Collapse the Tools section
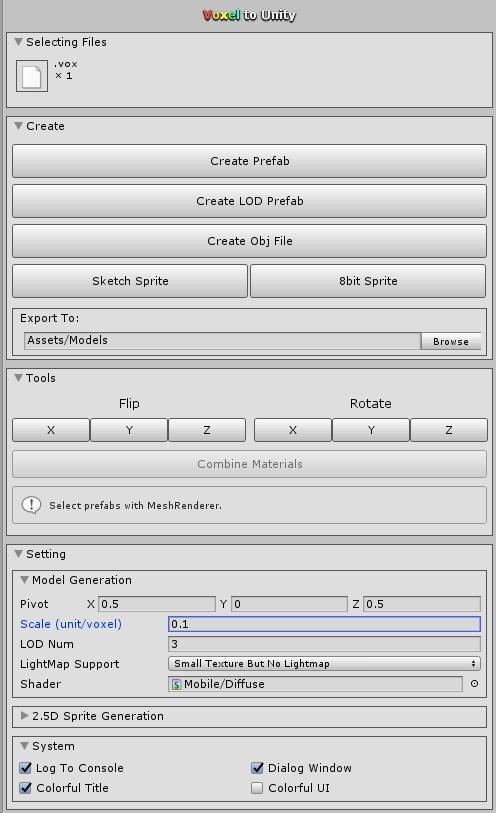The width and height of the screenshot is (496, 813). click(x=19, y=378)
